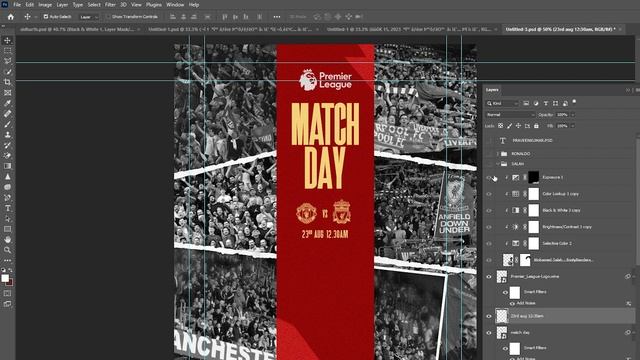This screenshot has height=360, width=640.
Task: Click Lock all padlock icon
Action: [536, 126]
